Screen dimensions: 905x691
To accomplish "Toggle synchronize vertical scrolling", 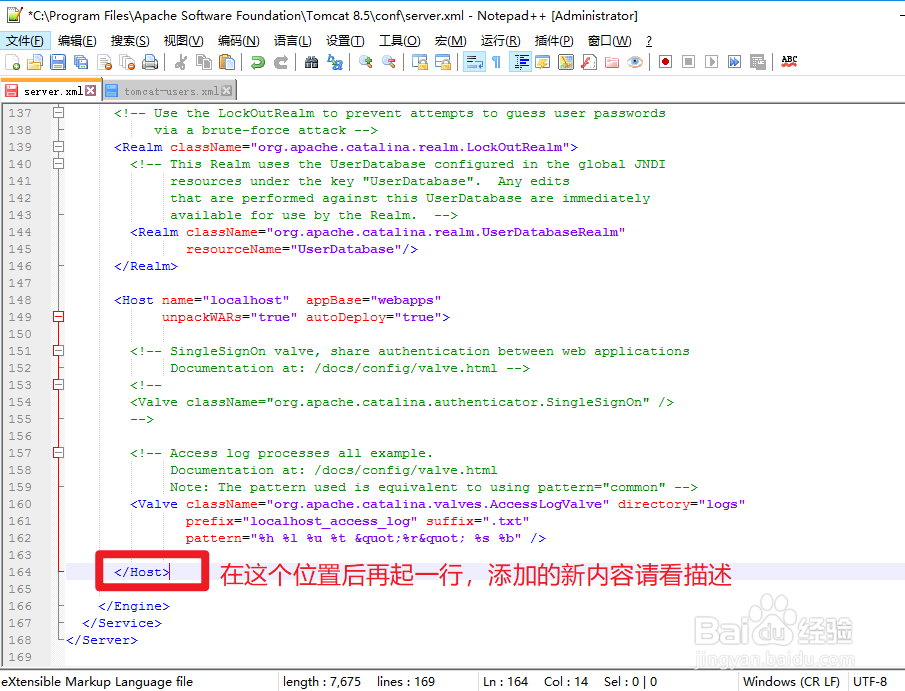I will coord(420,62).
